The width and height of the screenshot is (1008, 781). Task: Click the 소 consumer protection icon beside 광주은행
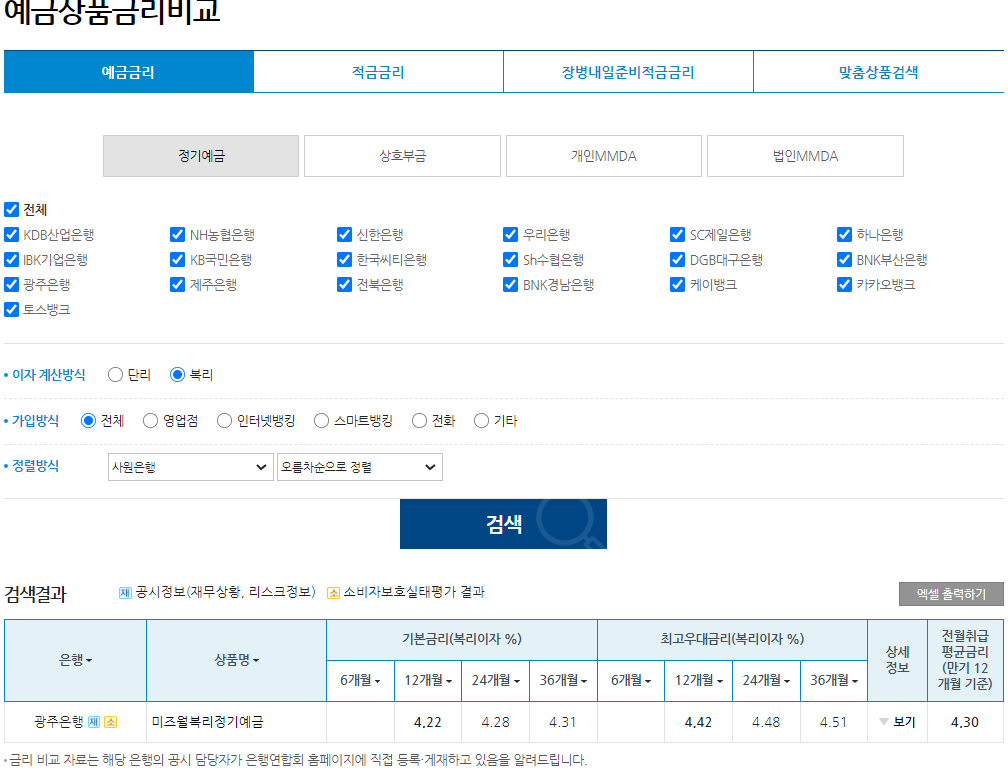click(111, 722)
